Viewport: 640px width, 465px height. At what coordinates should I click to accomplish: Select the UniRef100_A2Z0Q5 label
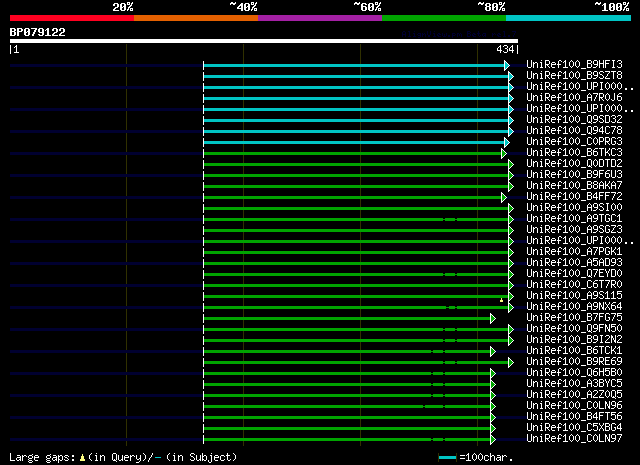[x=574, y=394]
